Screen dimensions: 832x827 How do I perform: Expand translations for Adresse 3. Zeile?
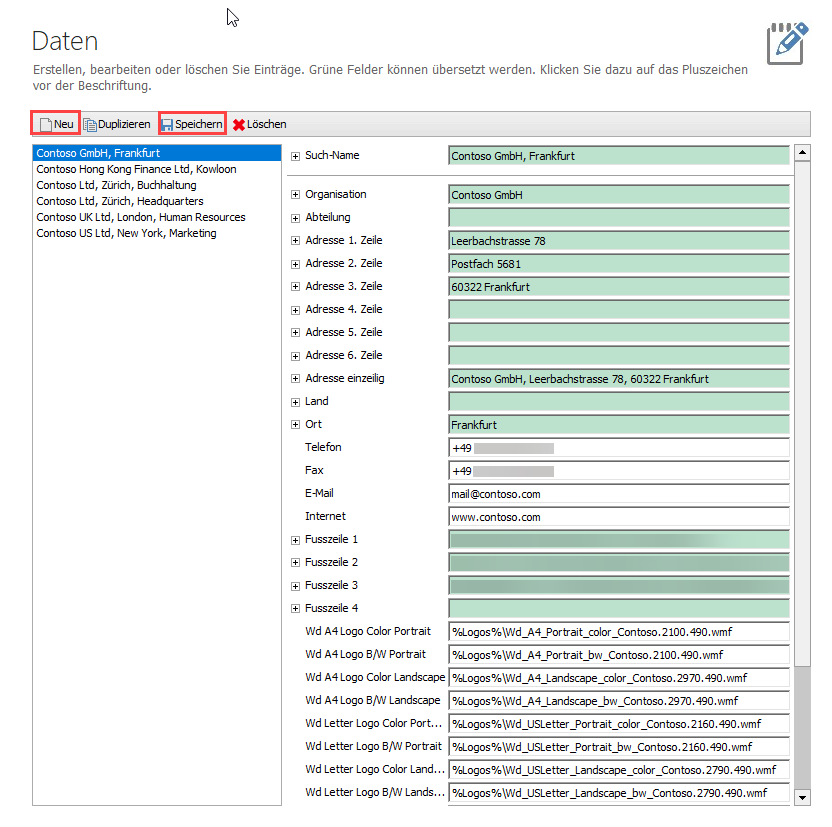point(296,286)
